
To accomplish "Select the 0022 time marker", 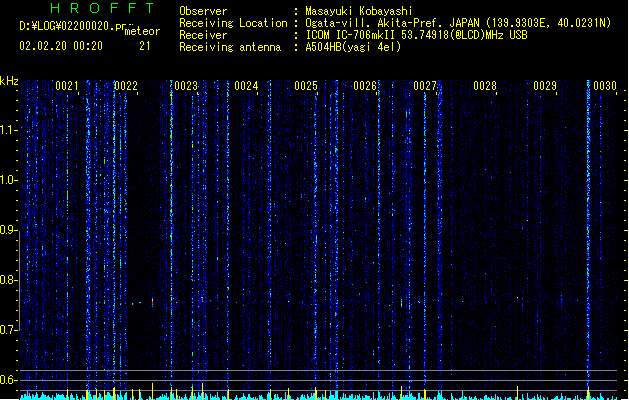I will pos(126,85).
